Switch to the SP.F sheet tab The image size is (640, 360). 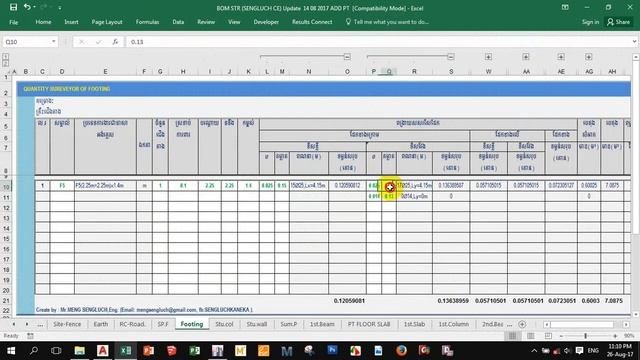162,324
